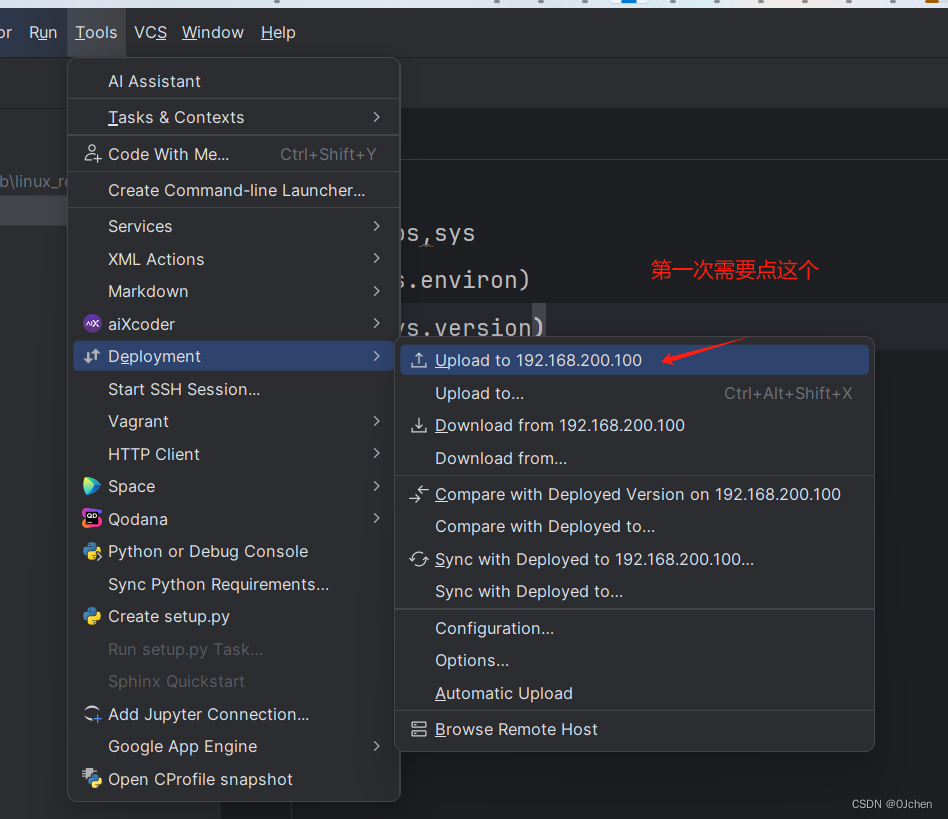Click Python or Debug Console label
Screen dimensions: 948x819
point(208,551)
